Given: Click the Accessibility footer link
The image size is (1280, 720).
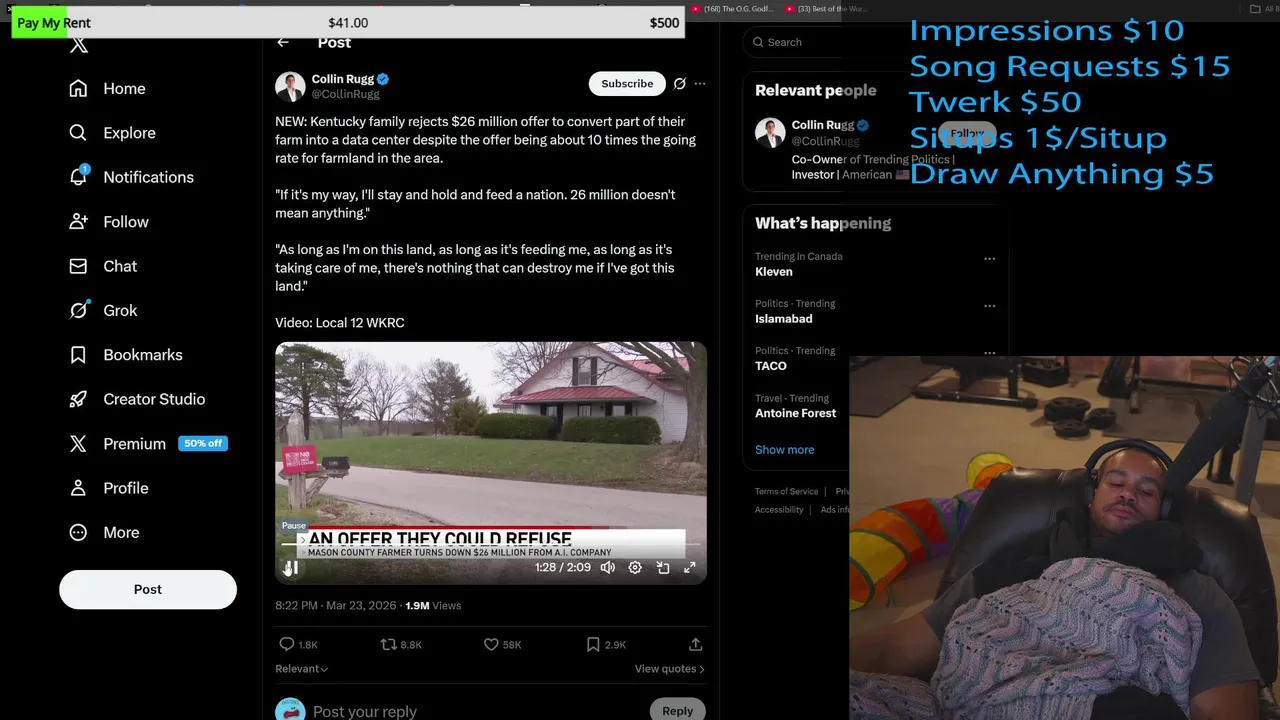Looking at the screenshot, I should [779, 509].
